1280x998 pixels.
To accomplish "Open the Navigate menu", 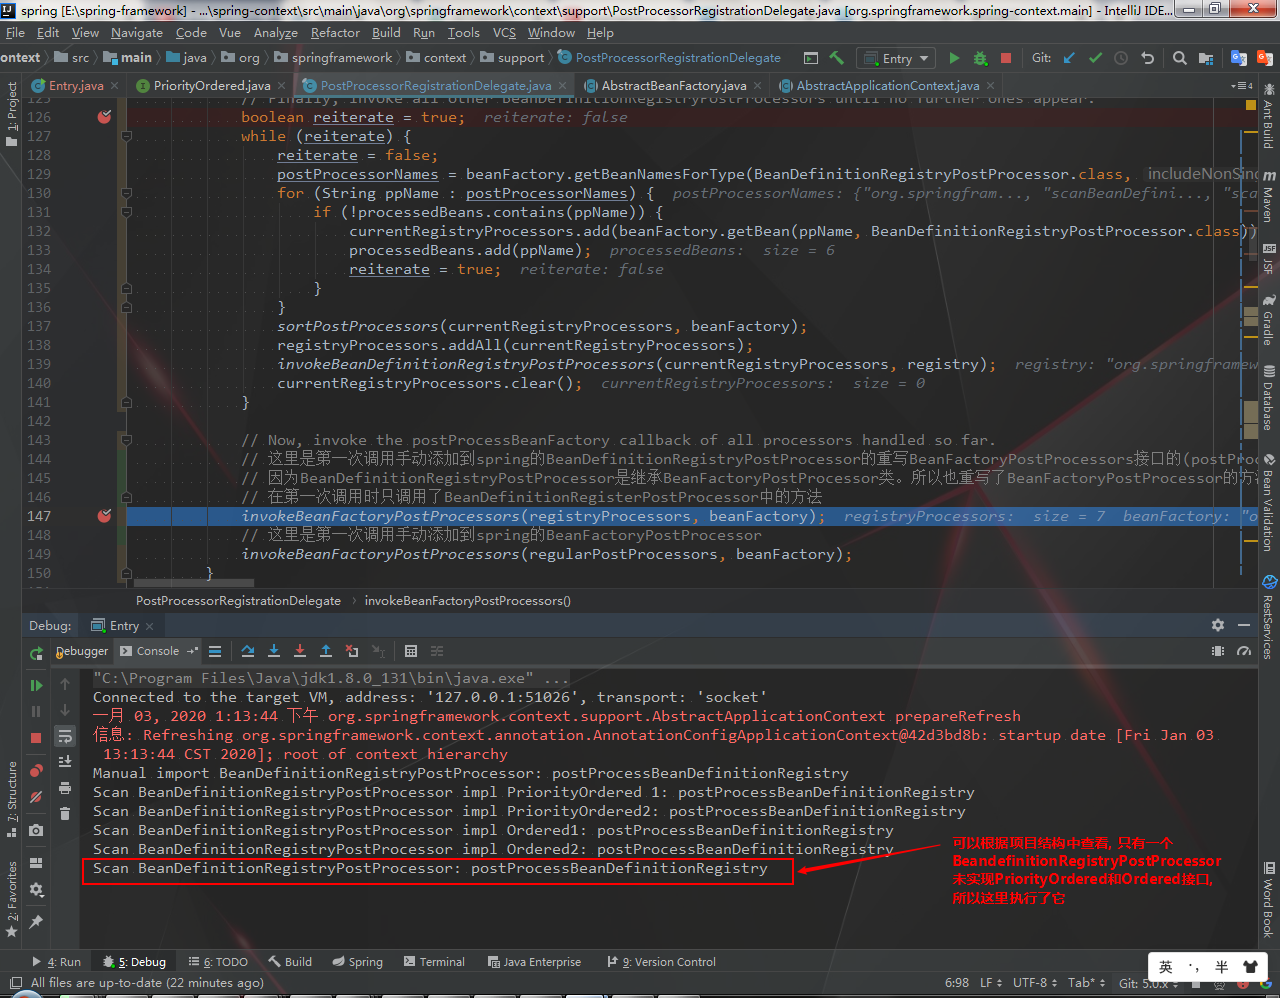I will tap(136, 33).
